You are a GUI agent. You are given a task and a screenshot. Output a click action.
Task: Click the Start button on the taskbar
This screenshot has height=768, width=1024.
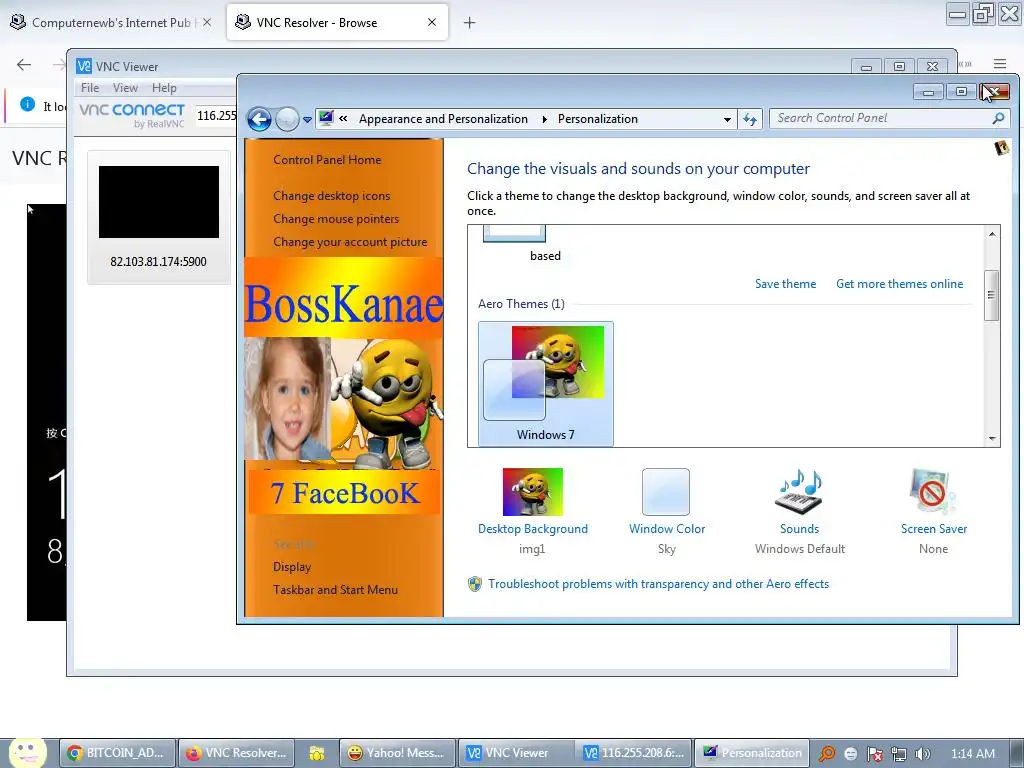pos(27,753)
